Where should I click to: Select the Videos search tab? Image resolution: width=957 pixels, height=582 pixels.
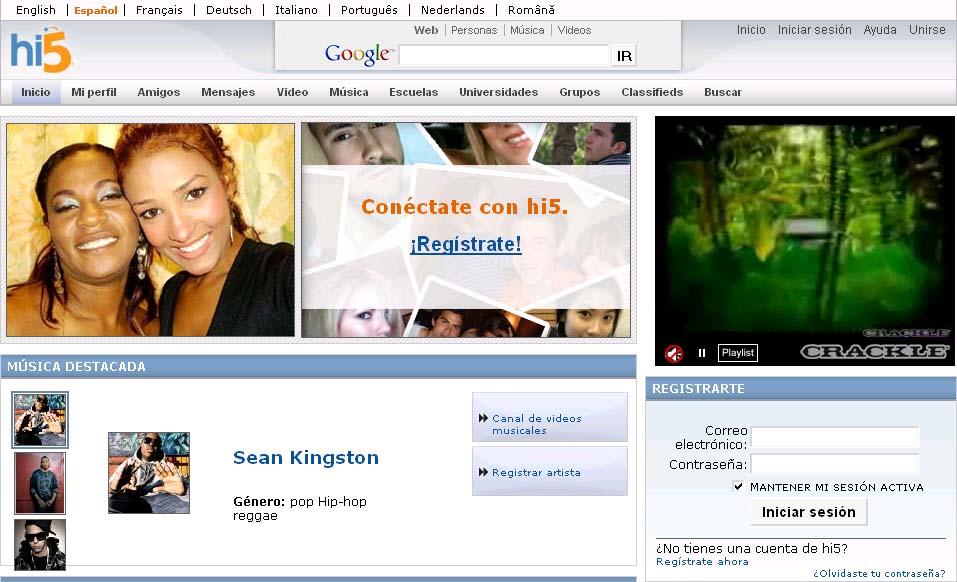[x=574, y=30]
